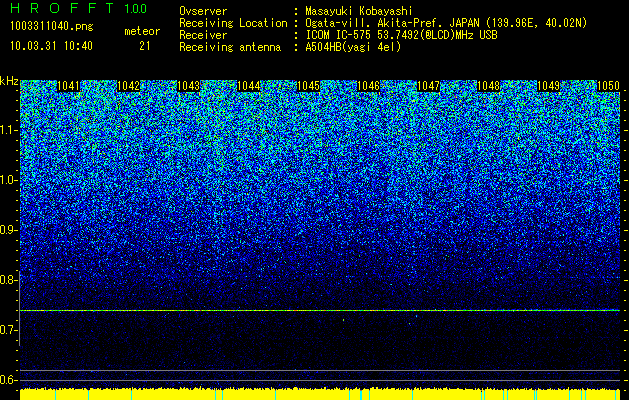629x400 pixels.
Task: Click the meteor count 21
Action: [x=145, y=46]
